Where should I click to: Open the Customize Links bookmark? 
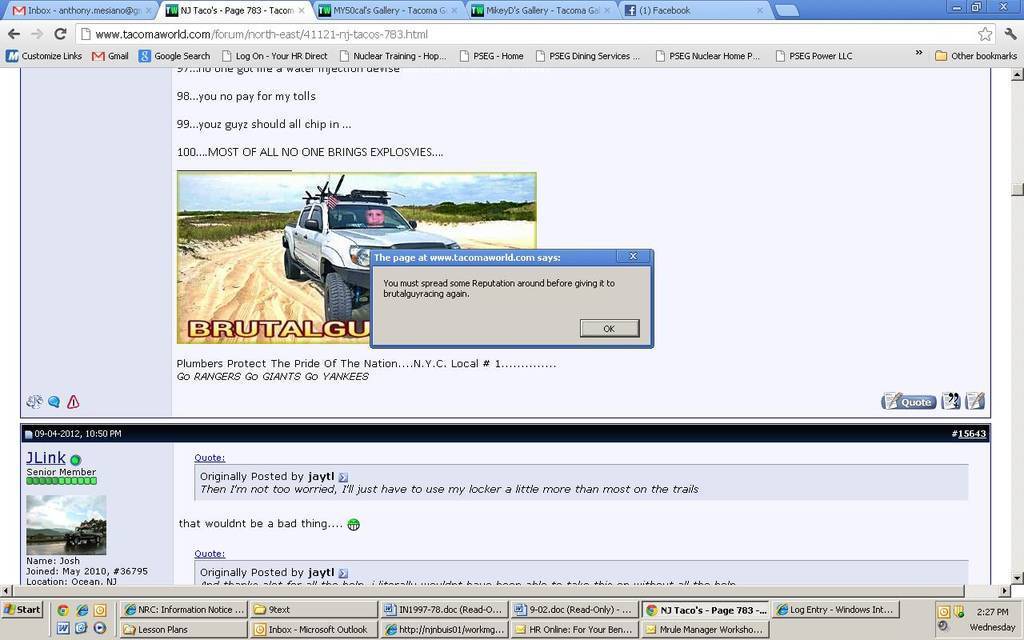click(x=44, y=56)
